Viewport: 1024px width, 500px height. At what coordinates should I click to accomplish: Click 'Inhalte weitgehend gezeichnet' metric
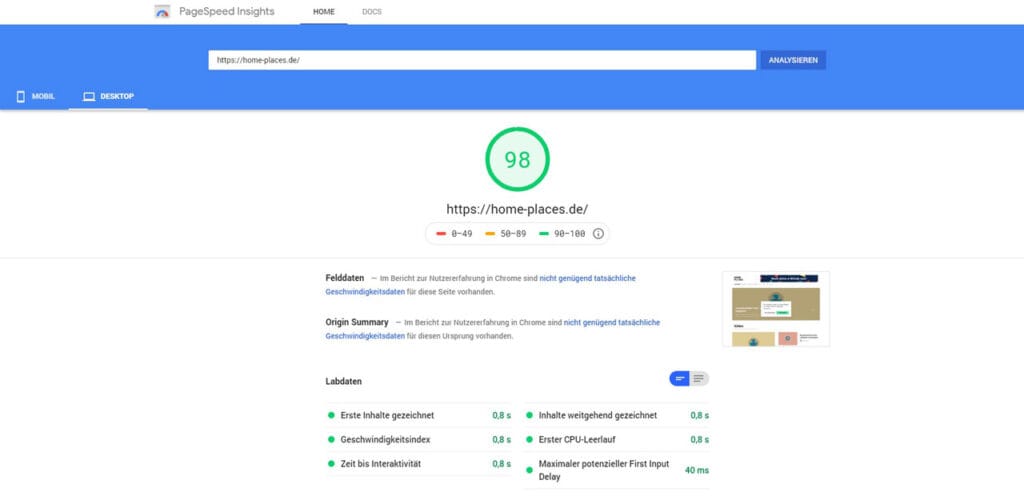coord(616,415)
